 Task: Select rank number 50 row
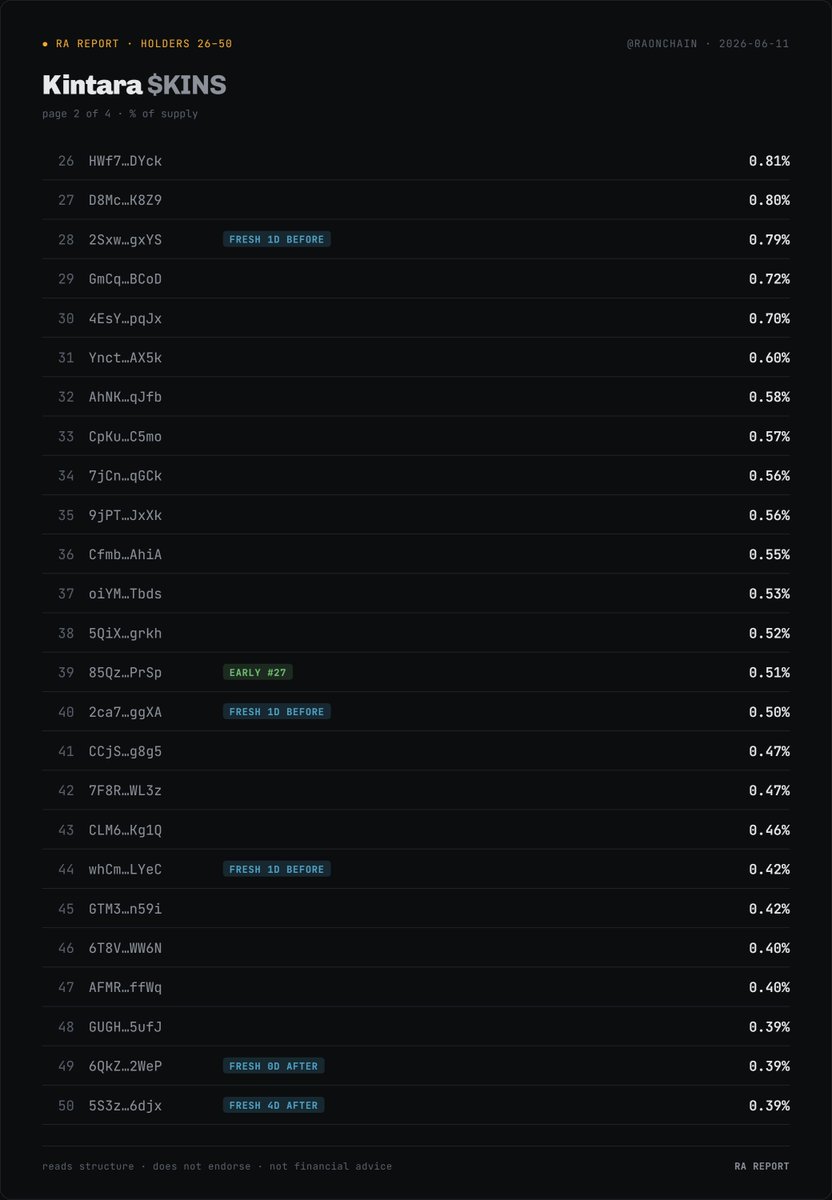416,1106
